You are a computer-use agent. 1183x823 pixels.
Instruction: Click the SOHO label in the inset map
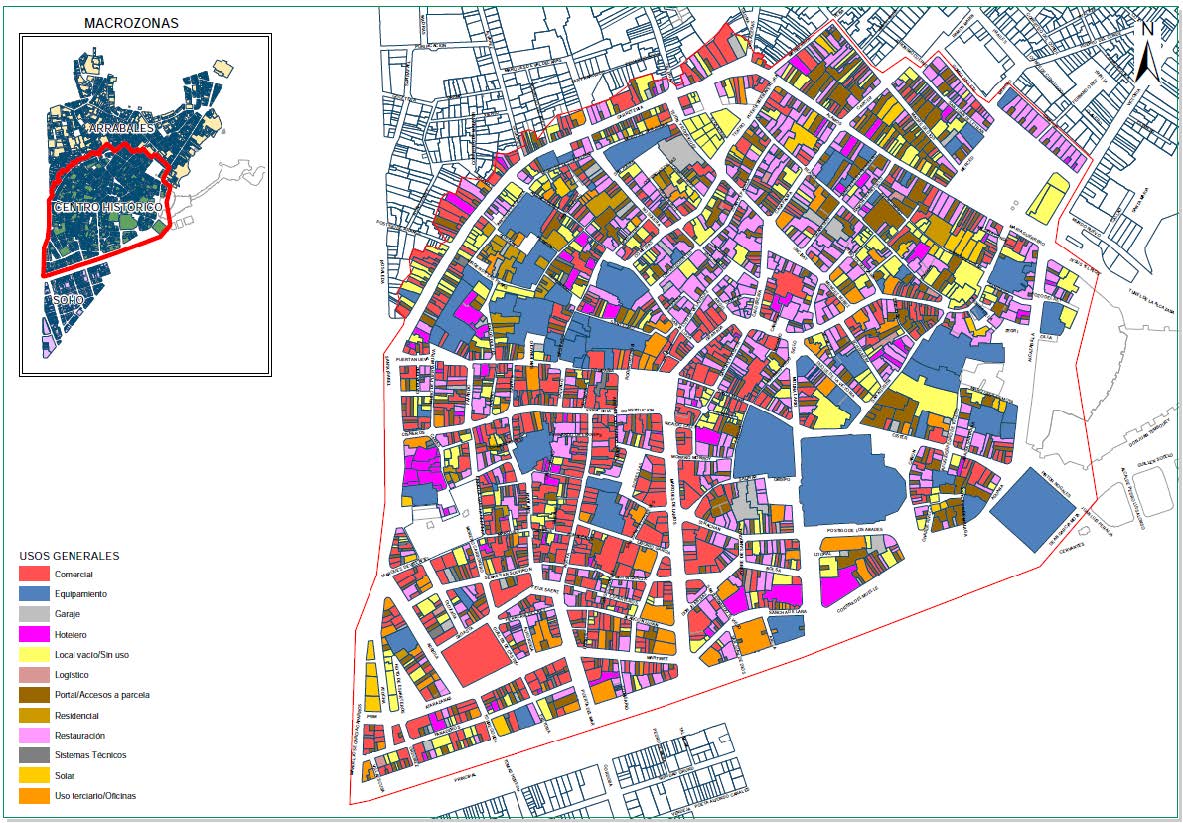68,300
